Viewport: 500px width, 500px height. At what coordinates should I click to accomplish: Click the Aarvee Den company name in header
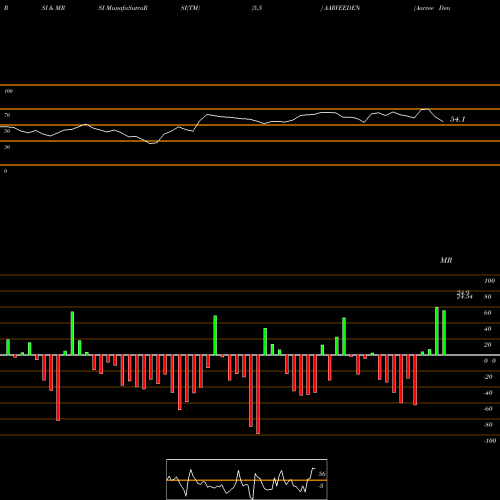click(x=432, y=8)
